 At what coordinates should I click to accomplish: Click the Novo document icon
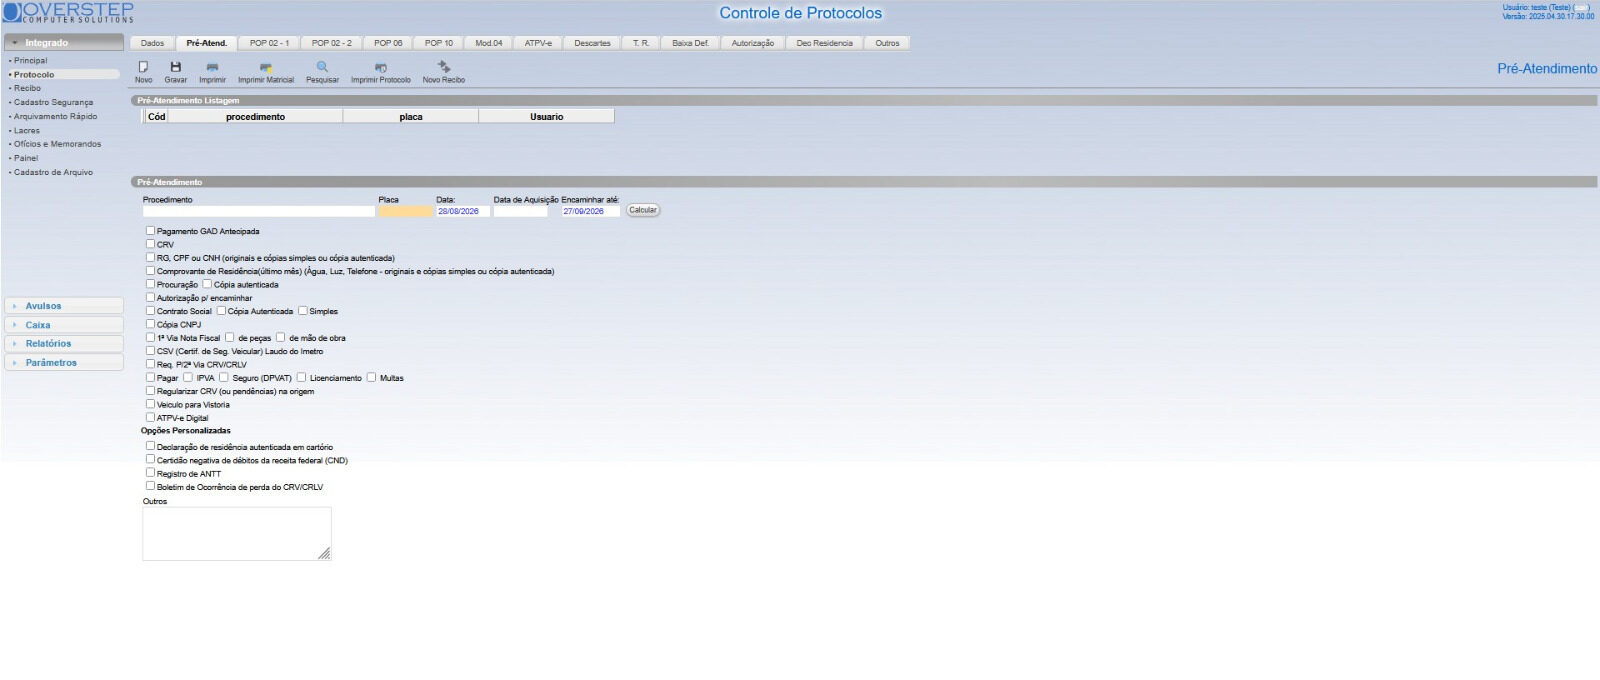coord(143,67)
